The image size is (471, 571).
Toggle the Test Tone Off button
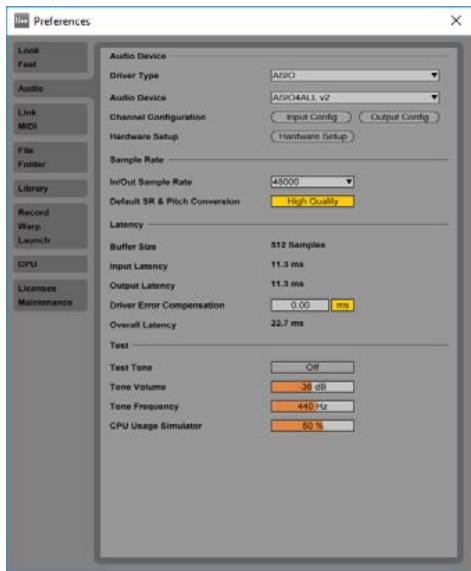point(313,367)
